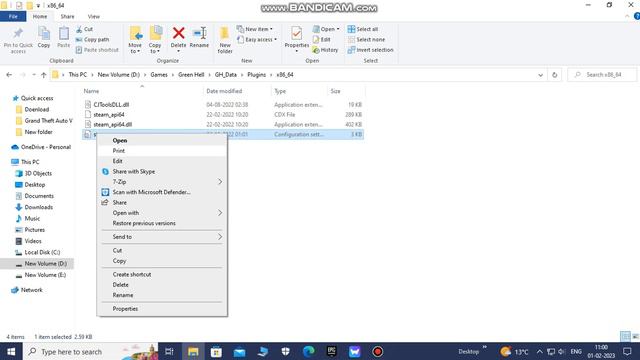Go up one folder with Up arrow
This screenshot has width=640, height=360.
pyautogui.click(x=44, y=75)
